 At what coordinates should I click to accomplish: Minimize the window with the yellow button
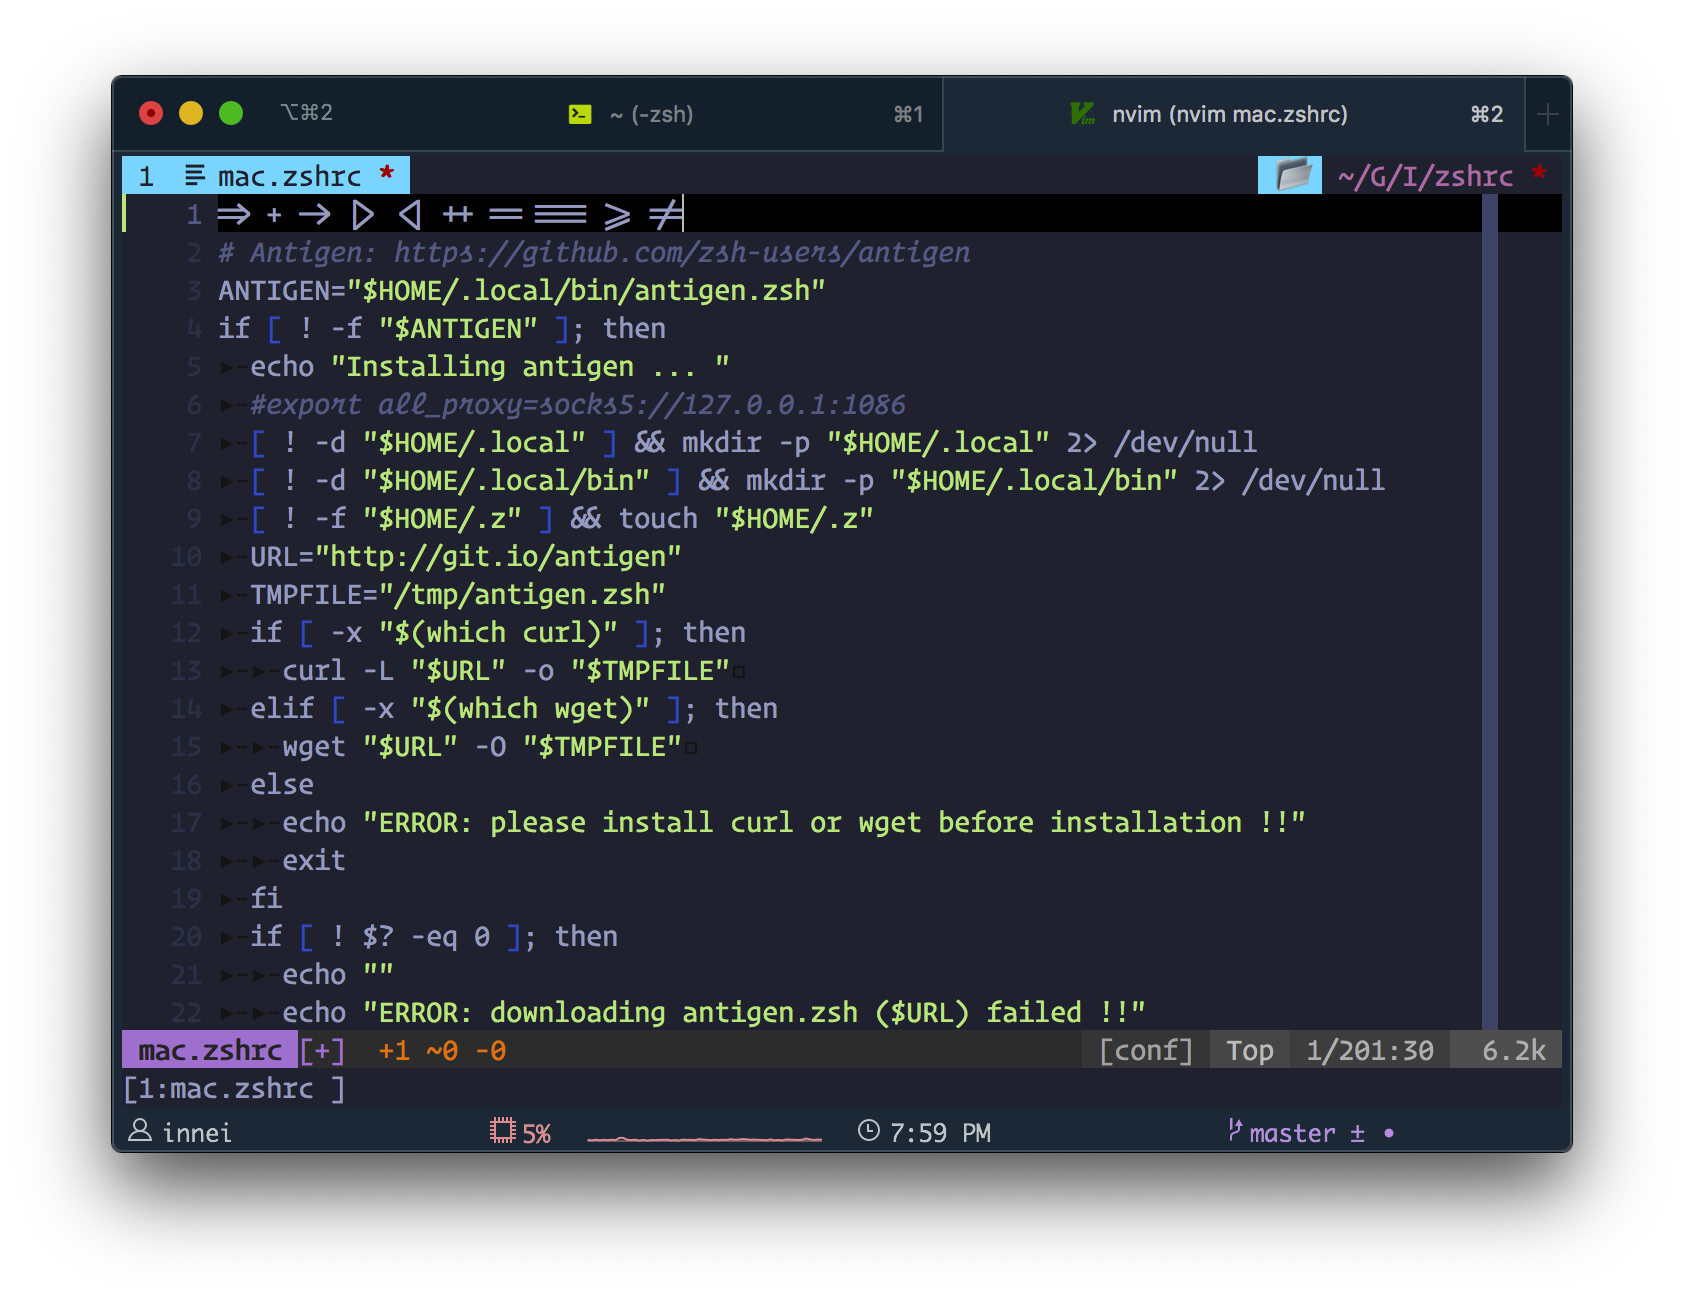[x=191, y=113]
